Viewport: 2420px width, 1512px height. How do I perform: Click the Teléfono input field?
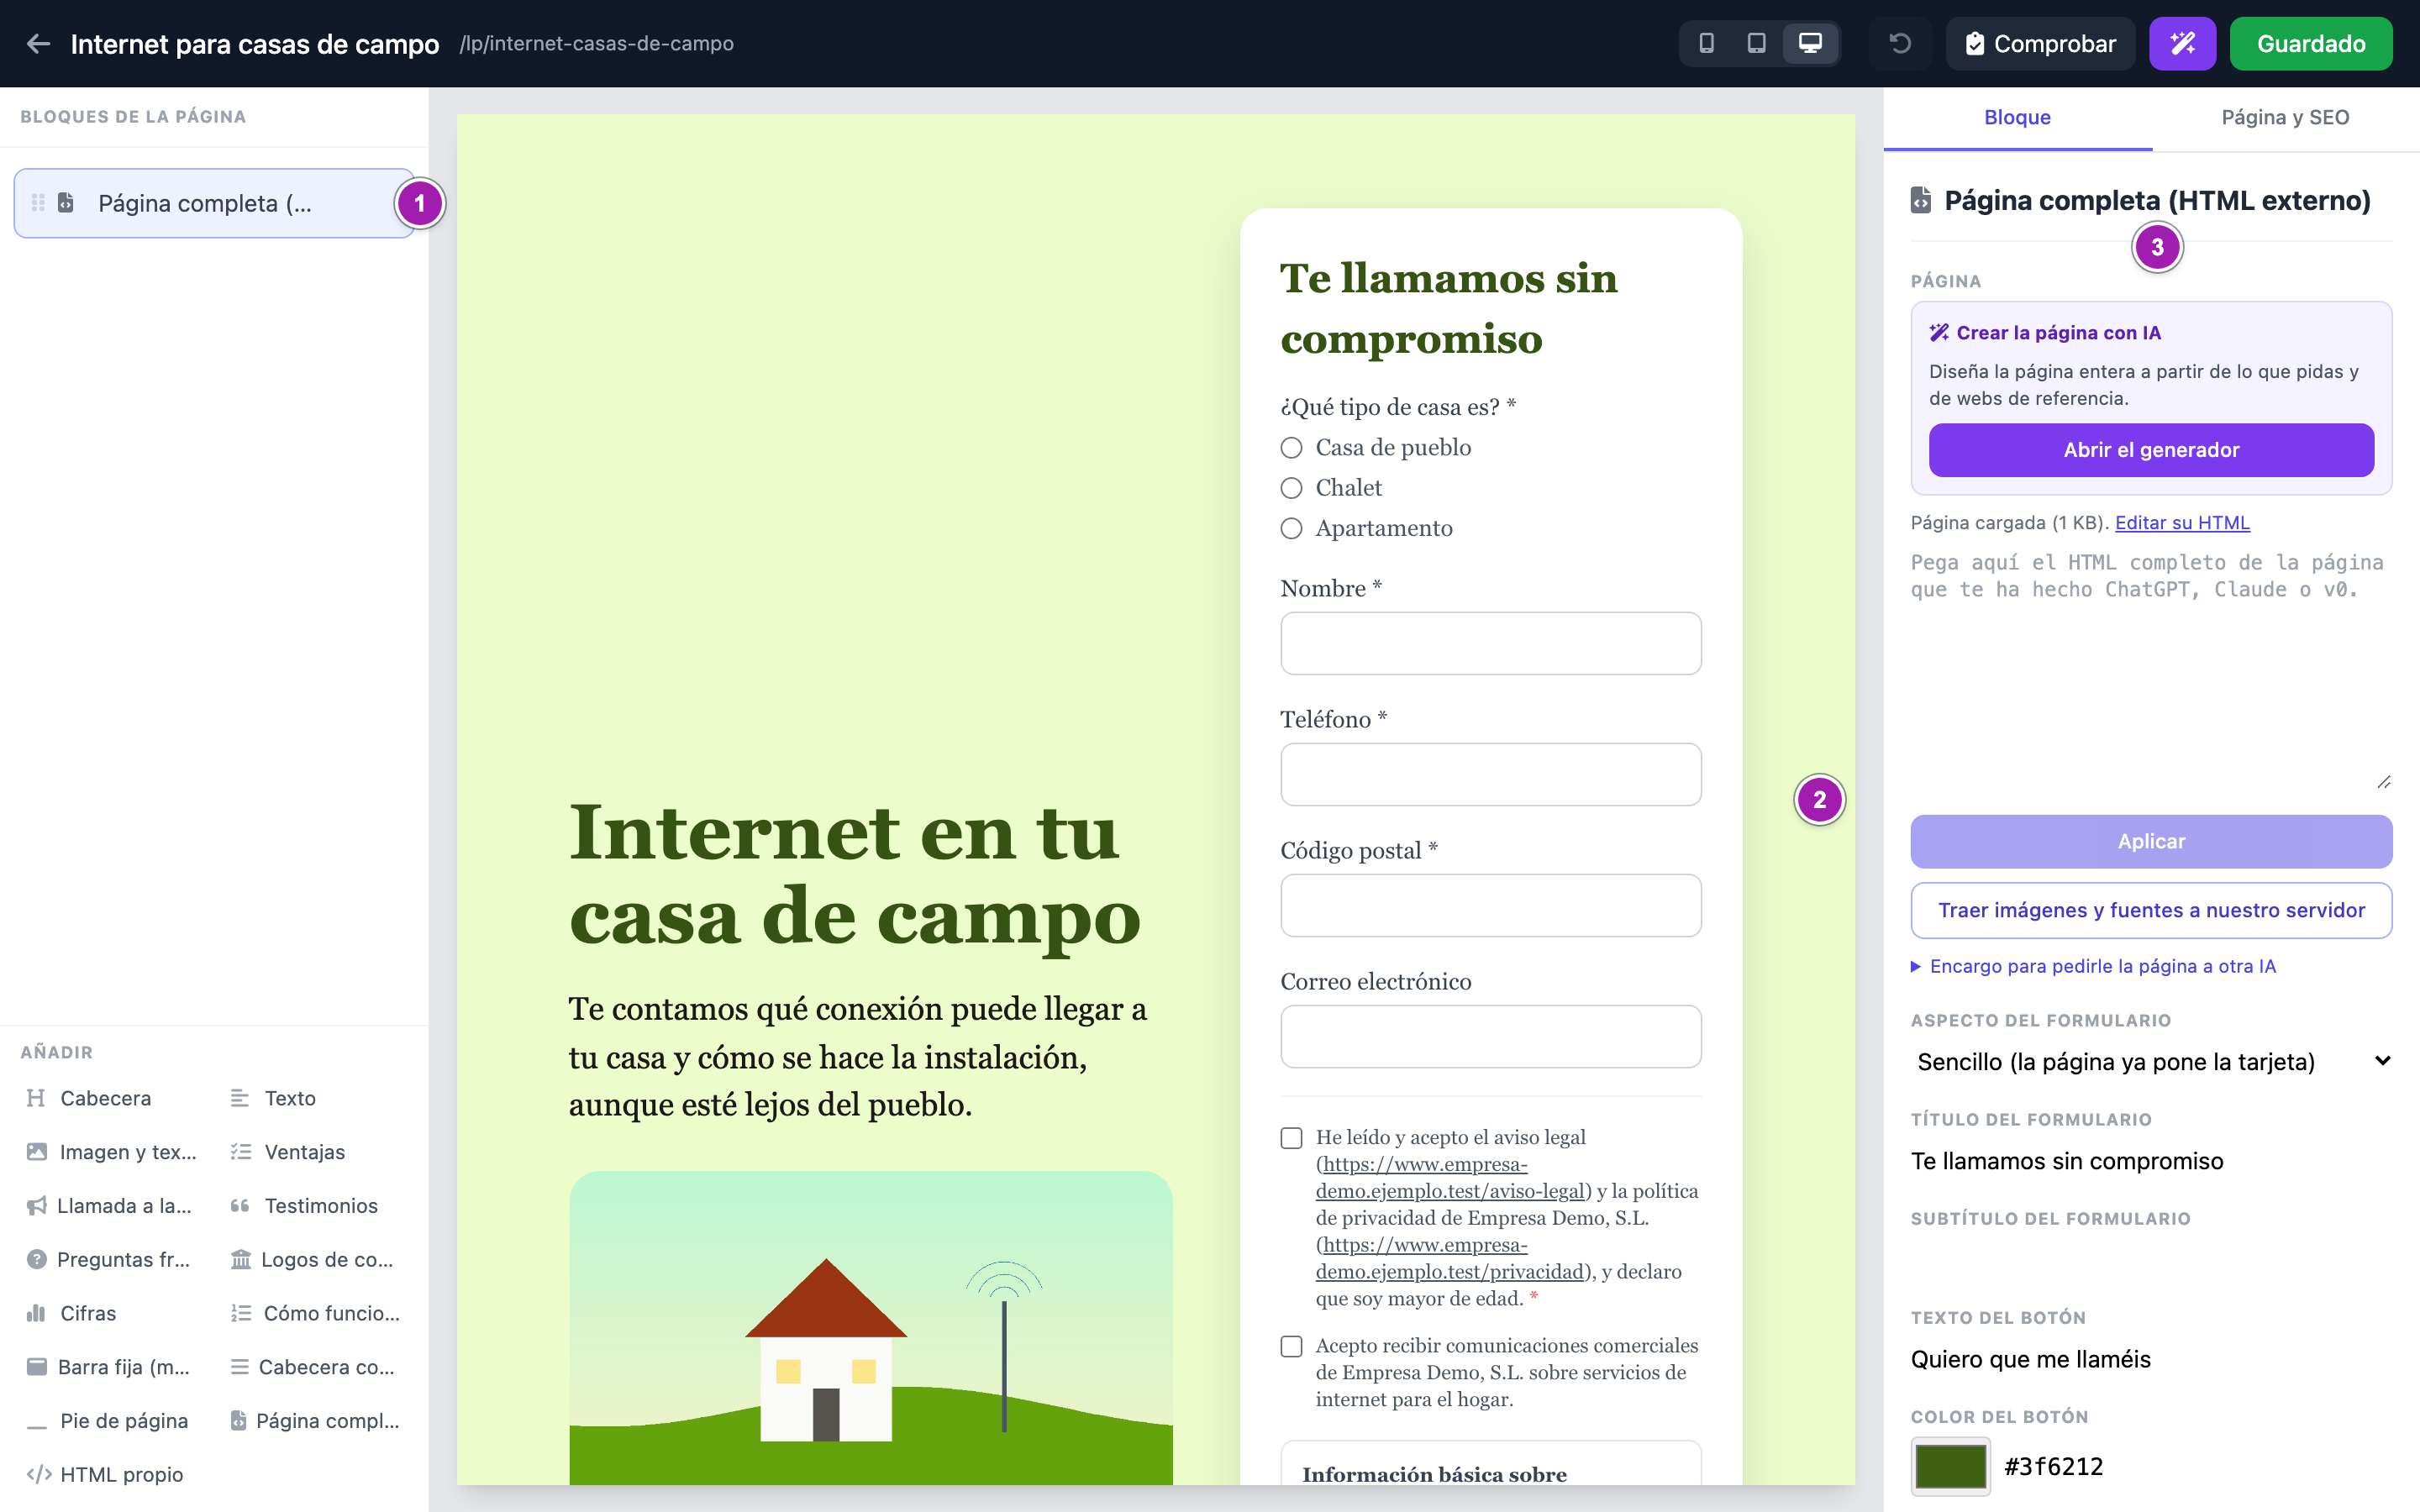[x=1490, y=774]
